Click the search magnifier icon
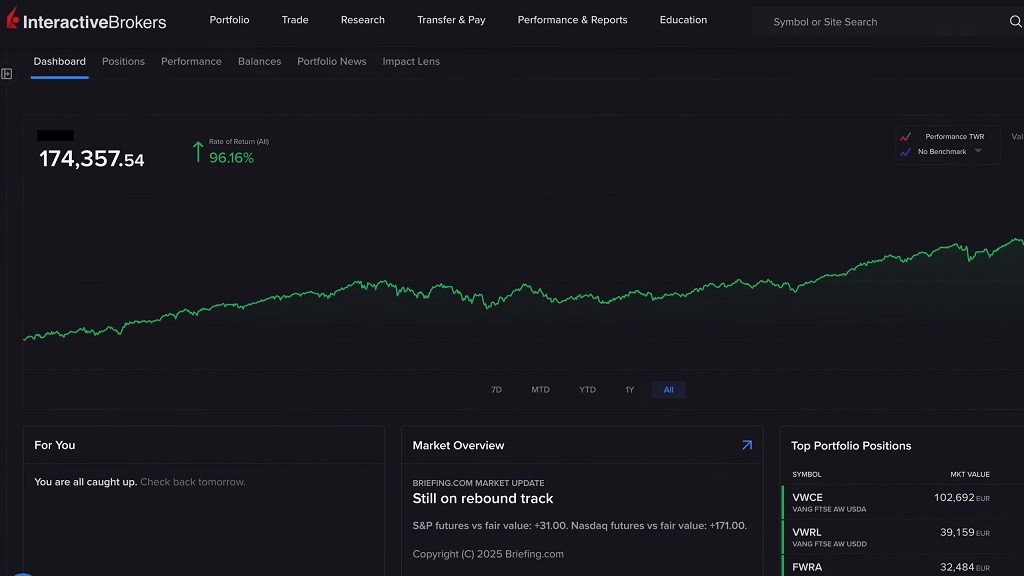Image resolution: width=1024 pixels, height=576 pixels. point(1016,22)
